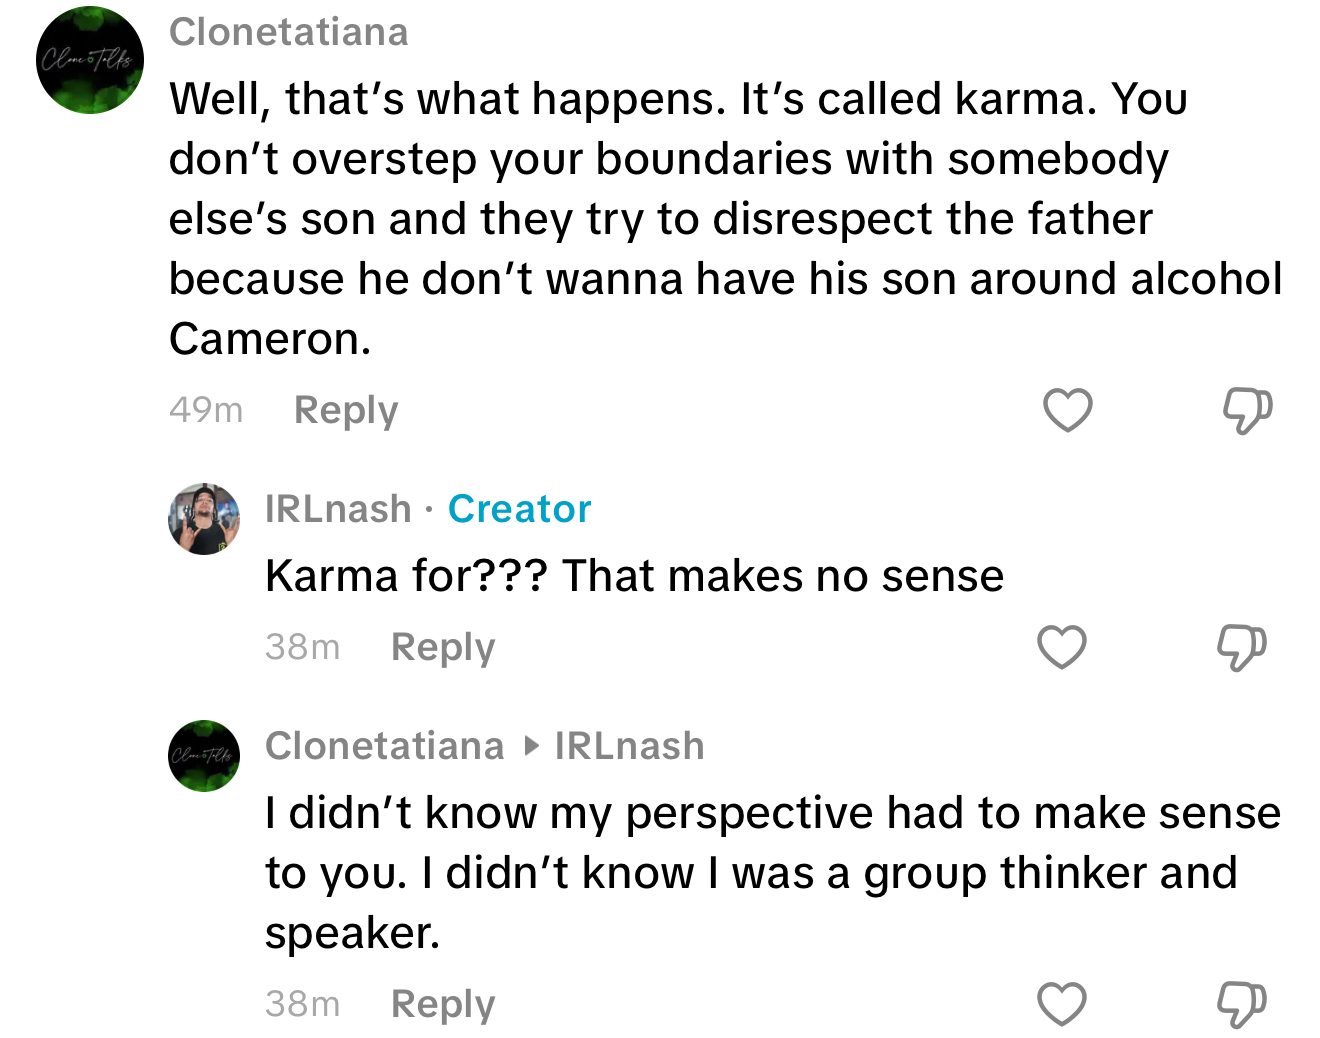This screenshot has height=1038, width=1320.
Task: Reply to the 'group thinker' comment
Action: tap(443, 1004)
